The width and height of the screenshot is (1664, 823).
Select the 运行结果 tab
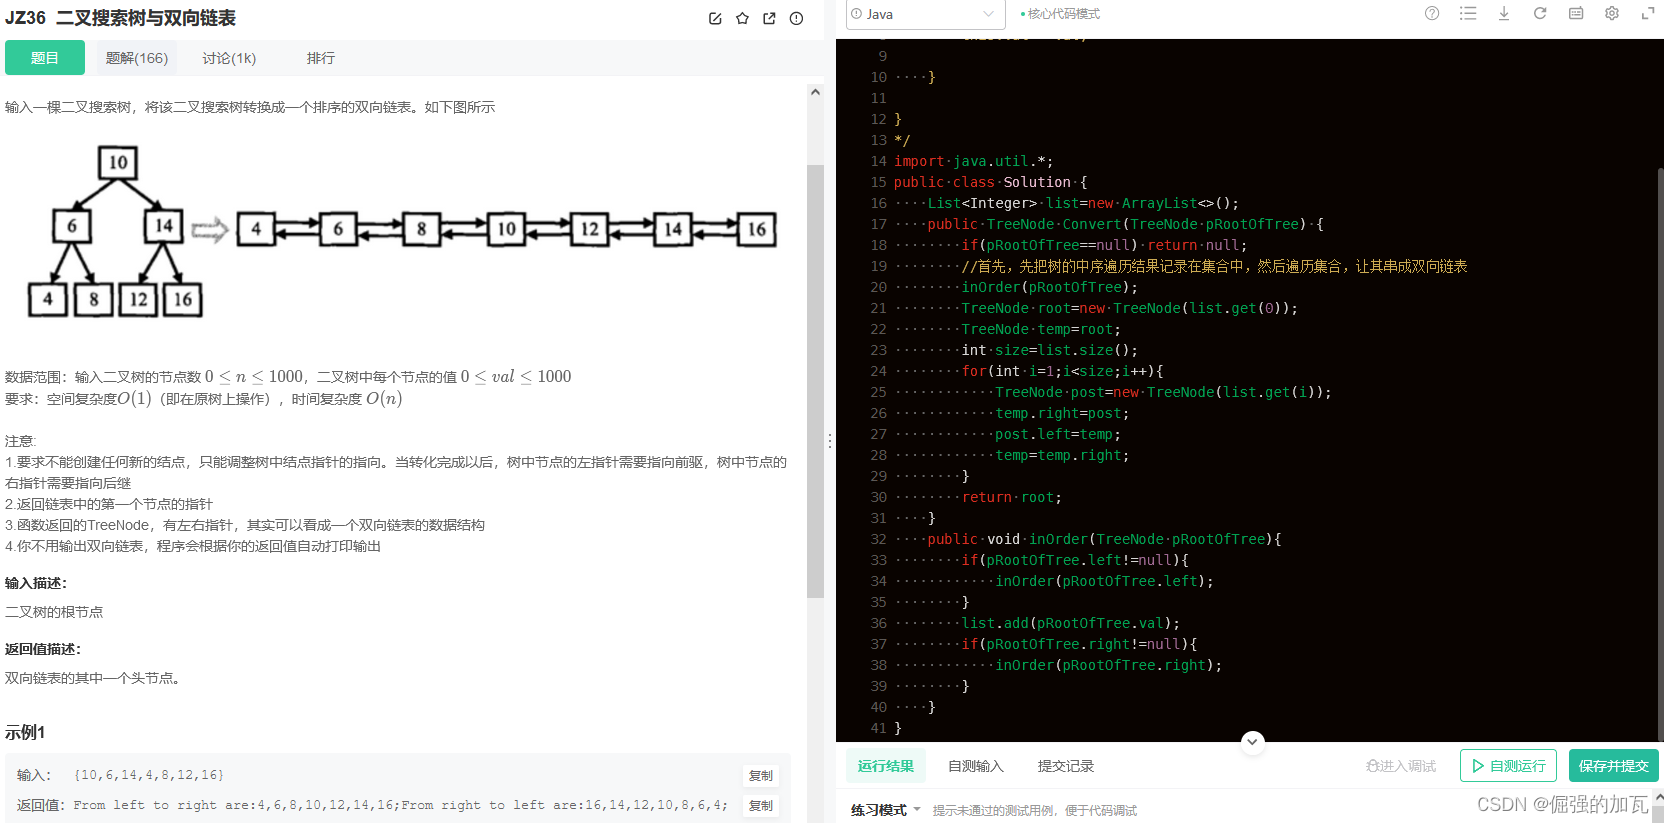click(886, 766)
